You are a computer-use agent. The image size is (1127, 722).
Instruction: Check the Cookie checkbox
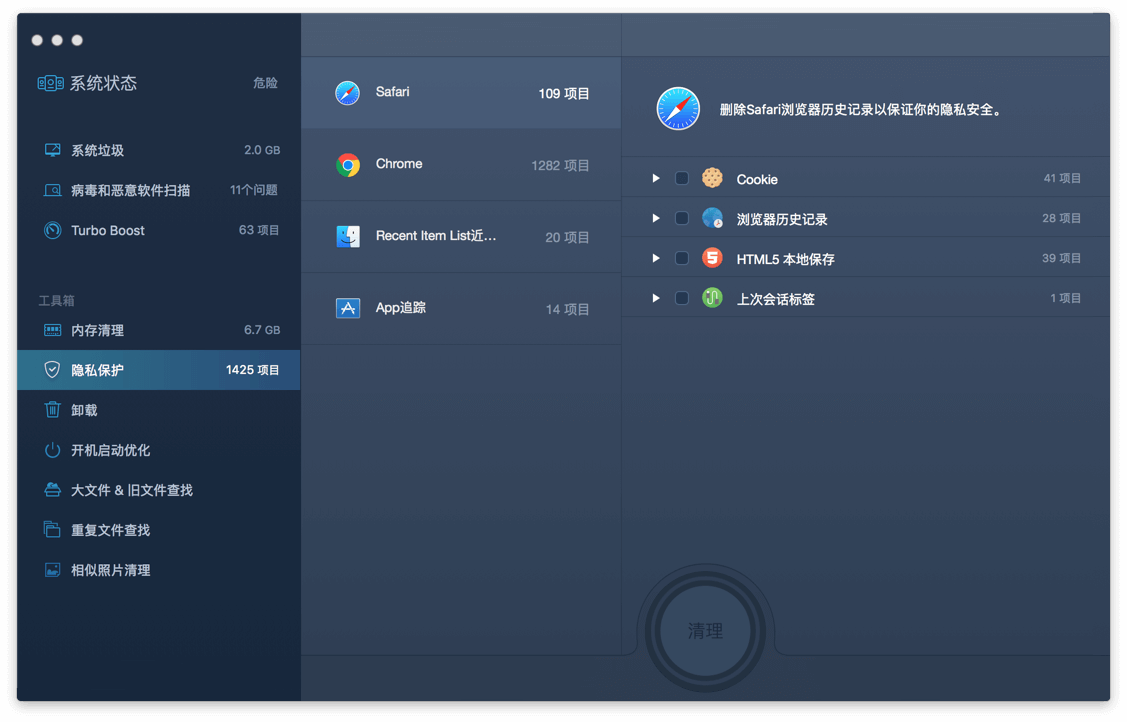click(x=682, y=179)
